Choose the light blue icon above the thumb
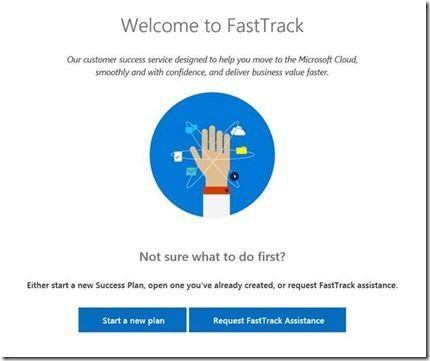430x361 pixels. [191, 128]
